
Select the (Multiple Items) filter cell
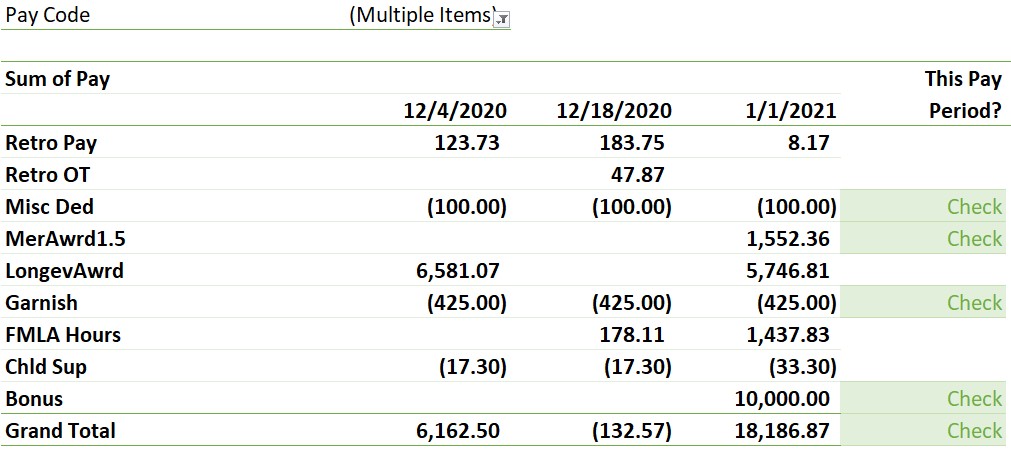tap(420, 16)
